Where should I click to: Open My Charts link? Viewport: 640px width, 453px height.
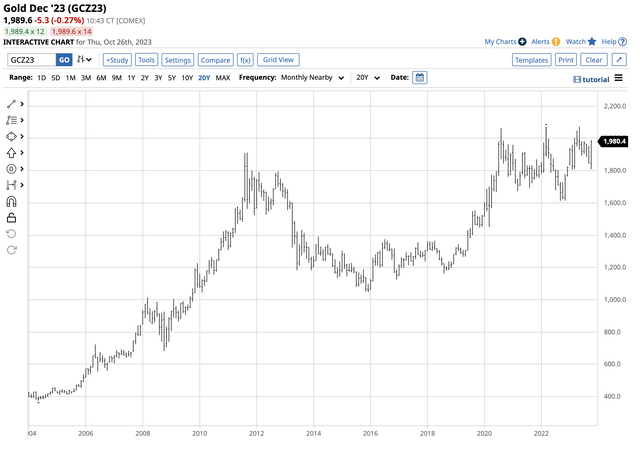(500, 42)
